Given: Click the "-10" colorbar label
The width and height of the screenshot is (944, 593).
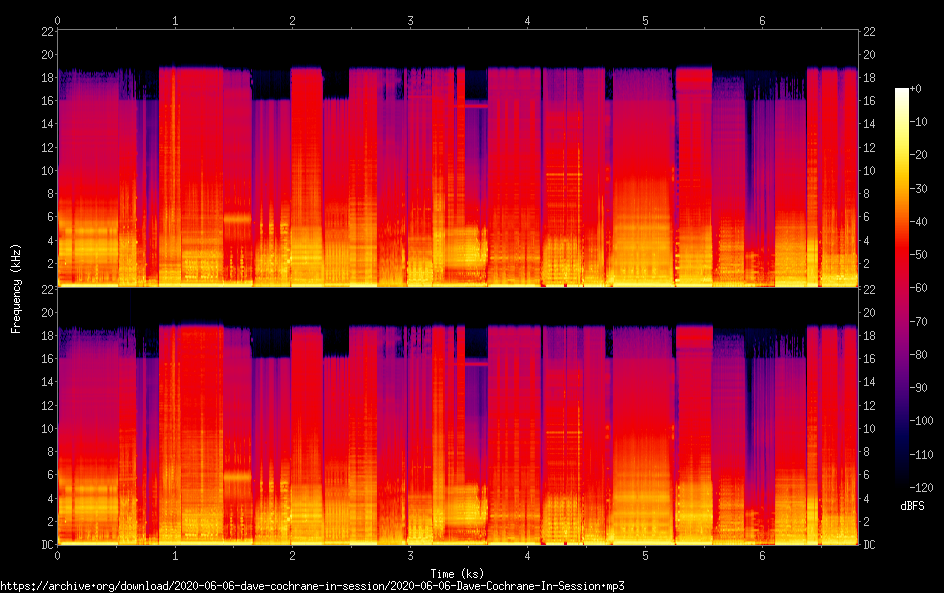Looking at the screenshot, I should click(x=918, y=122).
